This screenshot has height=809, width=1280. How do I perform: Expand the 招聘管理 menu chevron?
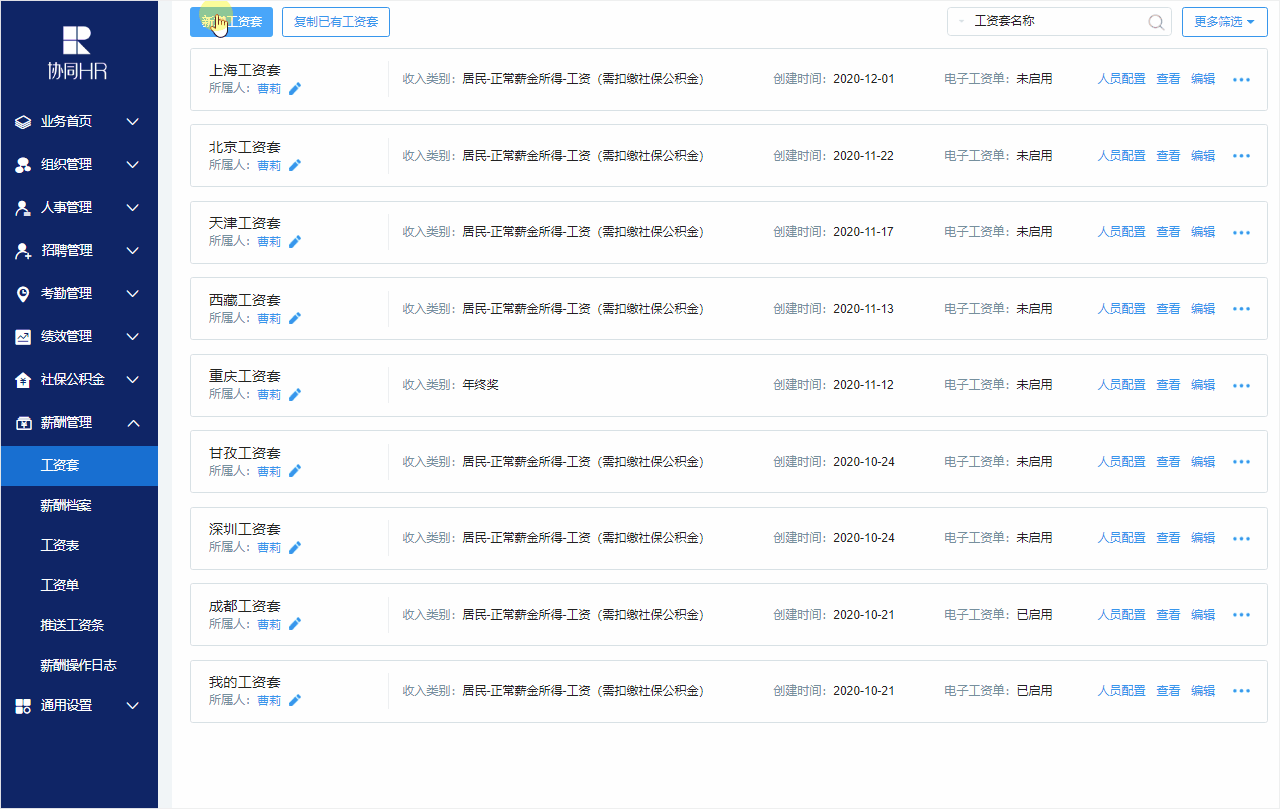coord(133,251)
